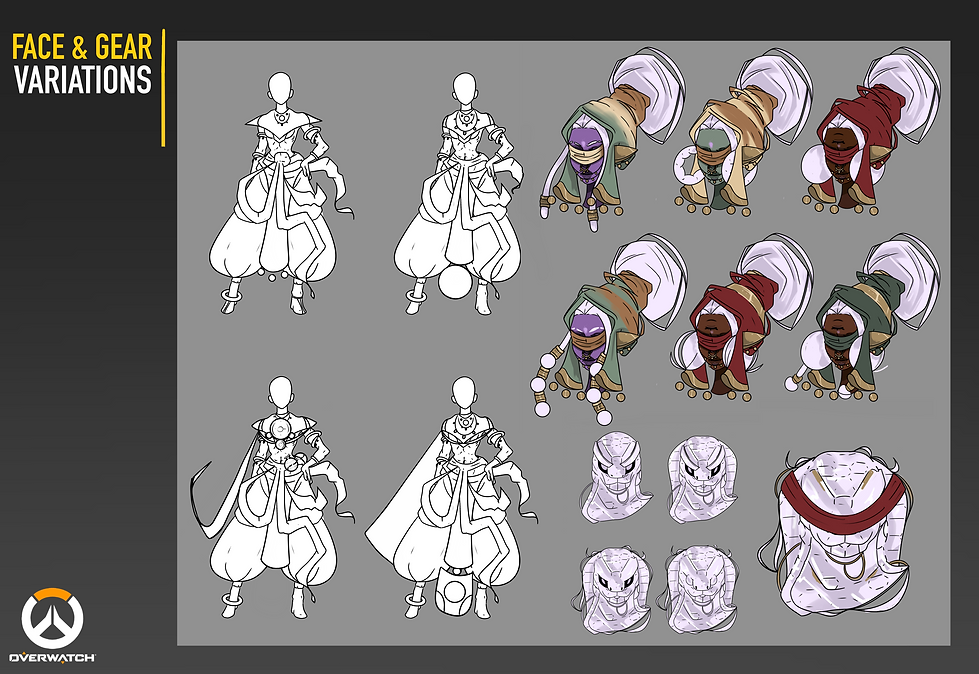979x674 pixels.
Task: Select the white 'VARIATIONS' title text
Action: [x=82, y=80]
